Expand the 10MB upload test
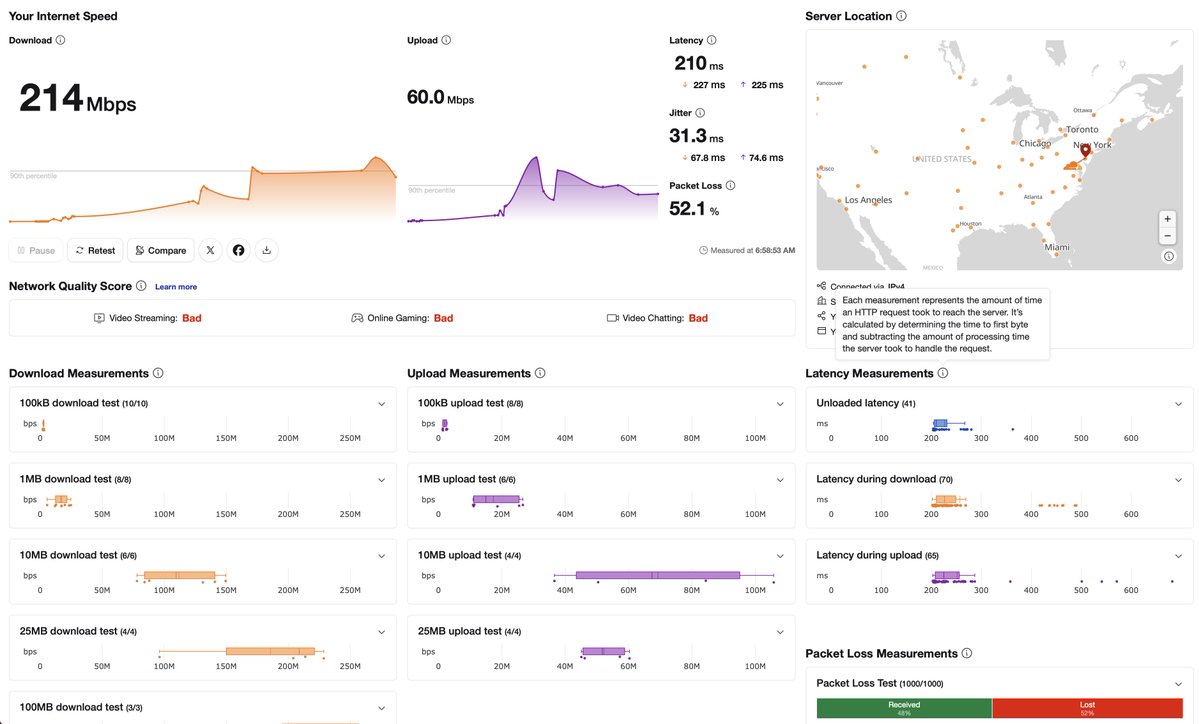The width and height of the screenshot is (1199, 724). click(780, 556)
